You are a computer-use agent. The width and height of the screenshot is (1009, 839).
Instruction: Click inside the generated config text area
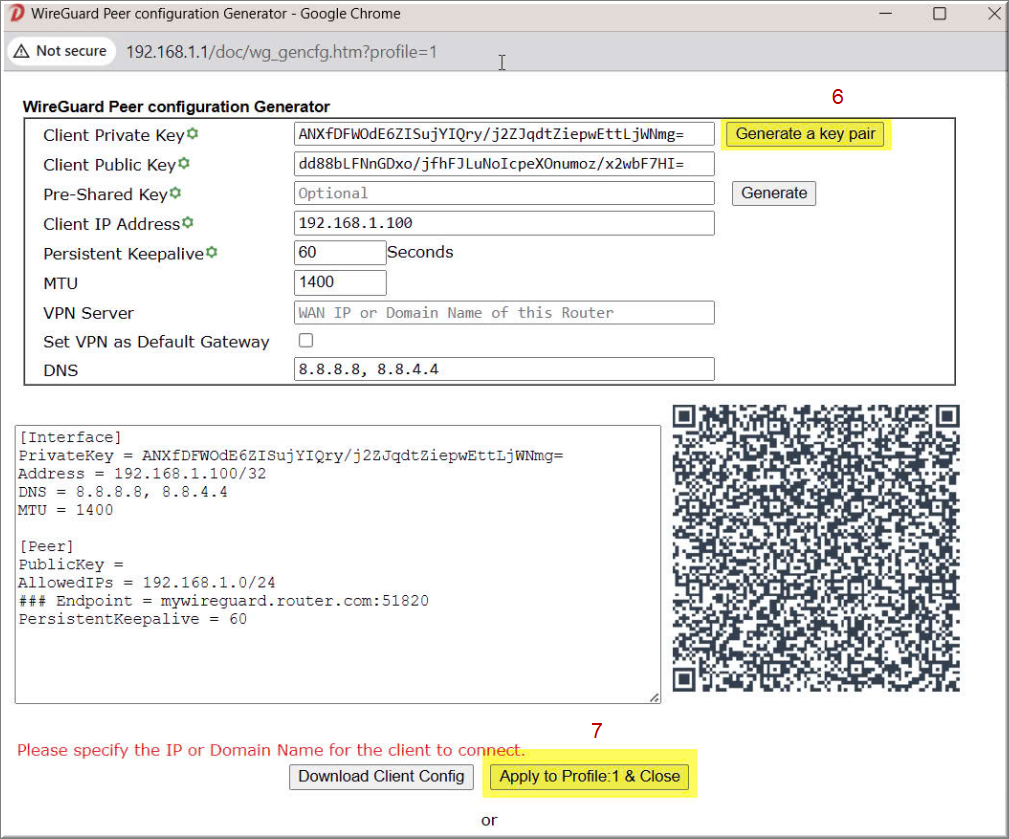(338, 564)
